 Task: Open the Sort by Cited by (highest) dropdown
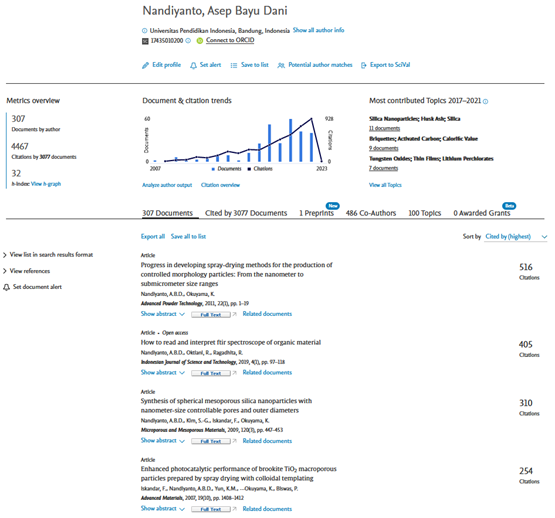tap(516, 237)
